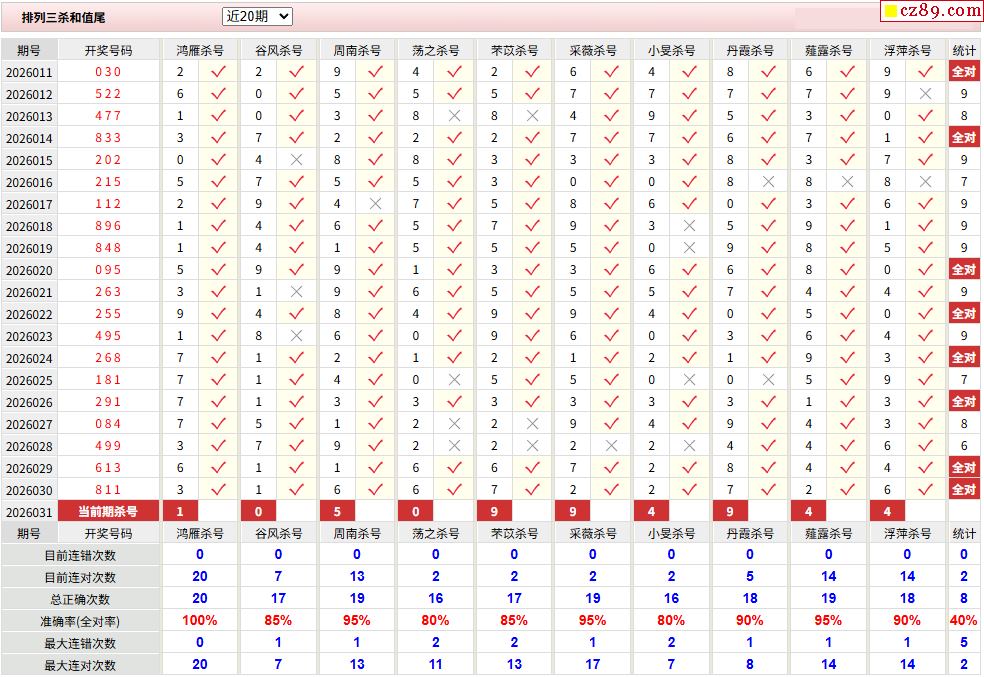This screenshot has width=984, height=677.
Task: Click the red check mark in row 2026030 under 浮萍杀号
Action: coord(925,490)
